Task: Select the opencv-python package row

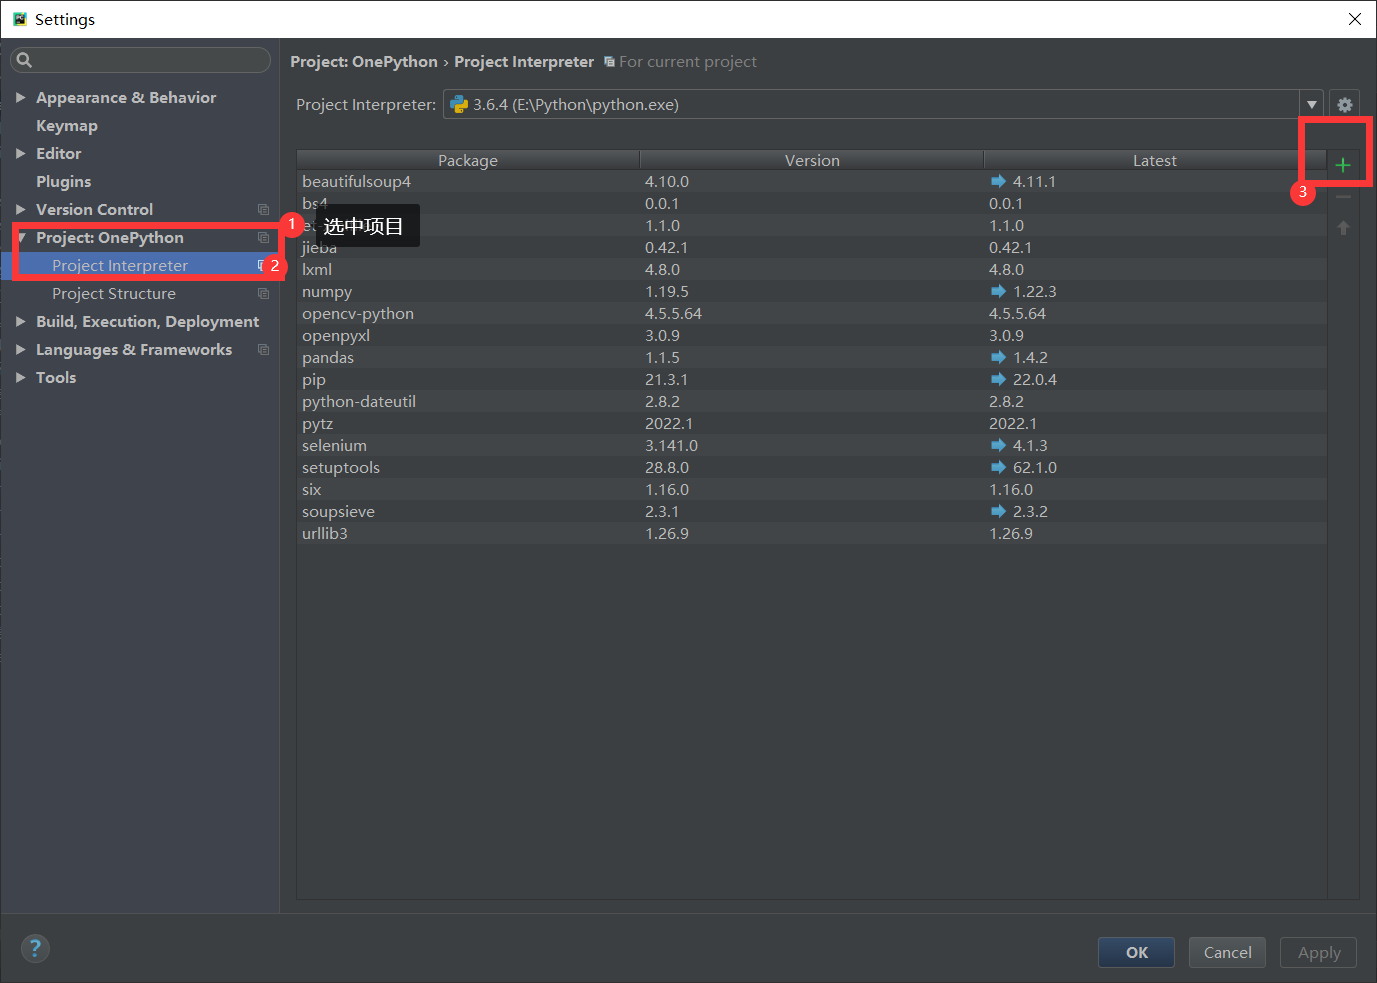Action: point(811,313)
